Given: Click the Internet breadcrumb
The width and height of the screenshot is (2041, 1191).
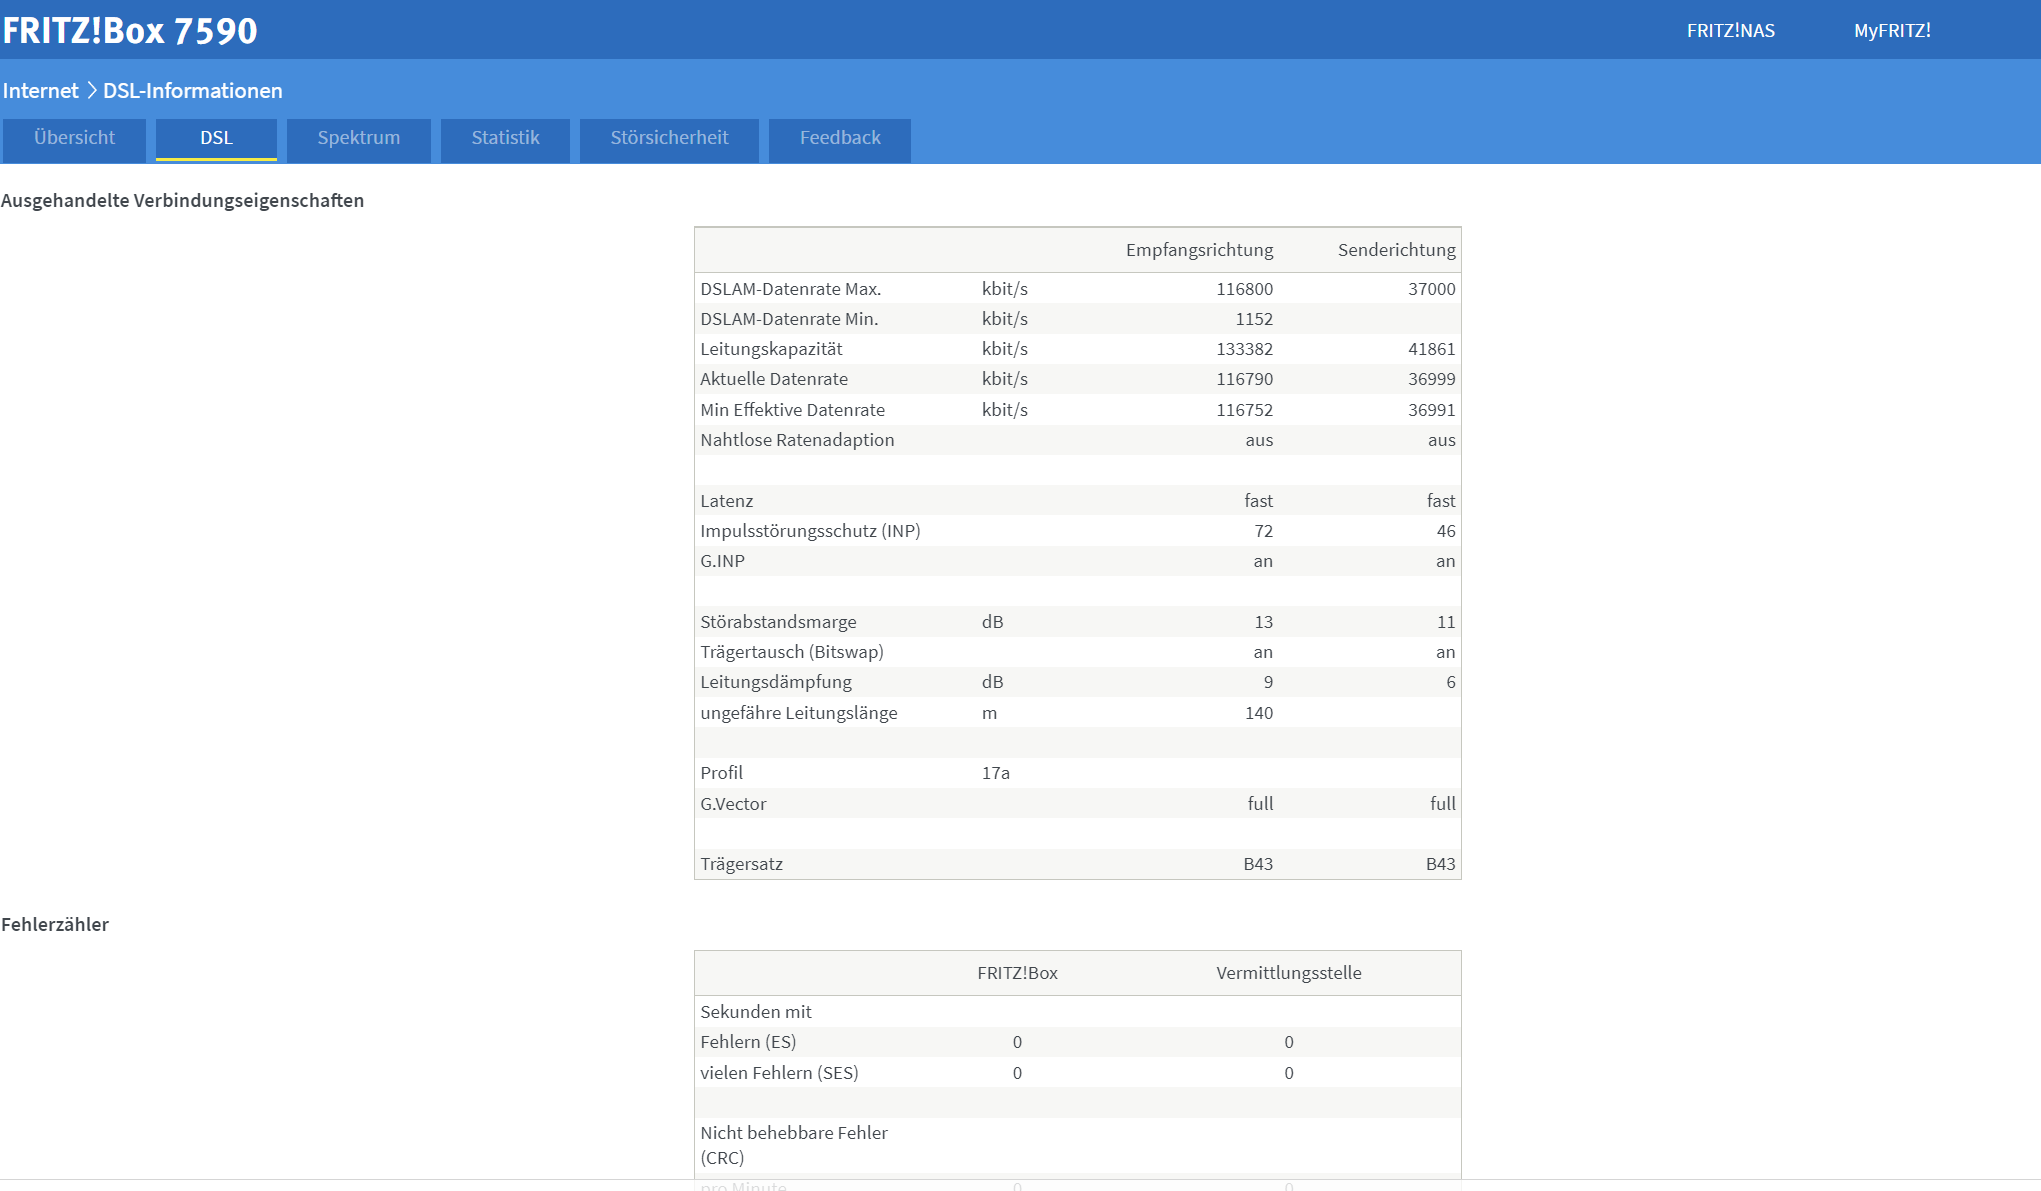Looking at the screenshot, I should tap(40, 91).
